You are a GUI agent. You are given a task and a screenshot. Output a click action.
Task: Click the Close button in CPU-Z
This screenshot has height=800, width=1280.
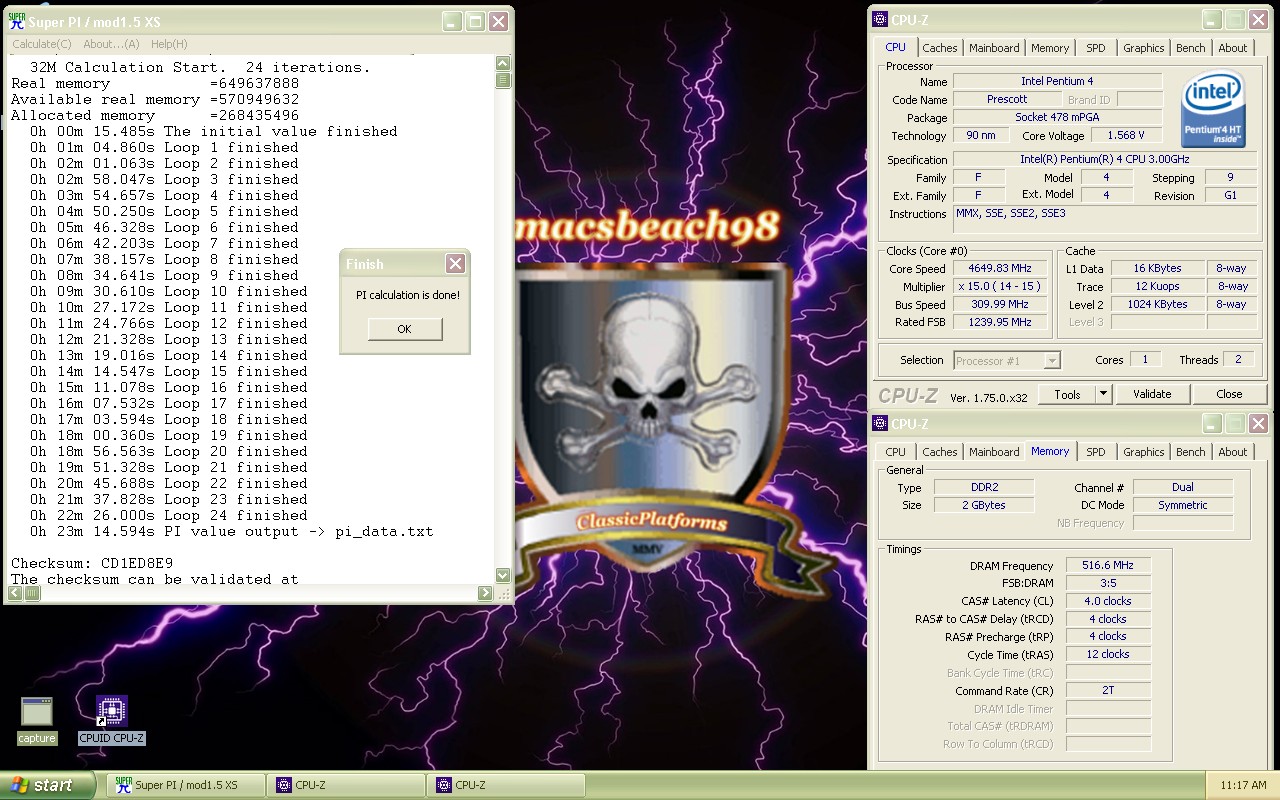[x=1229, y=394]
